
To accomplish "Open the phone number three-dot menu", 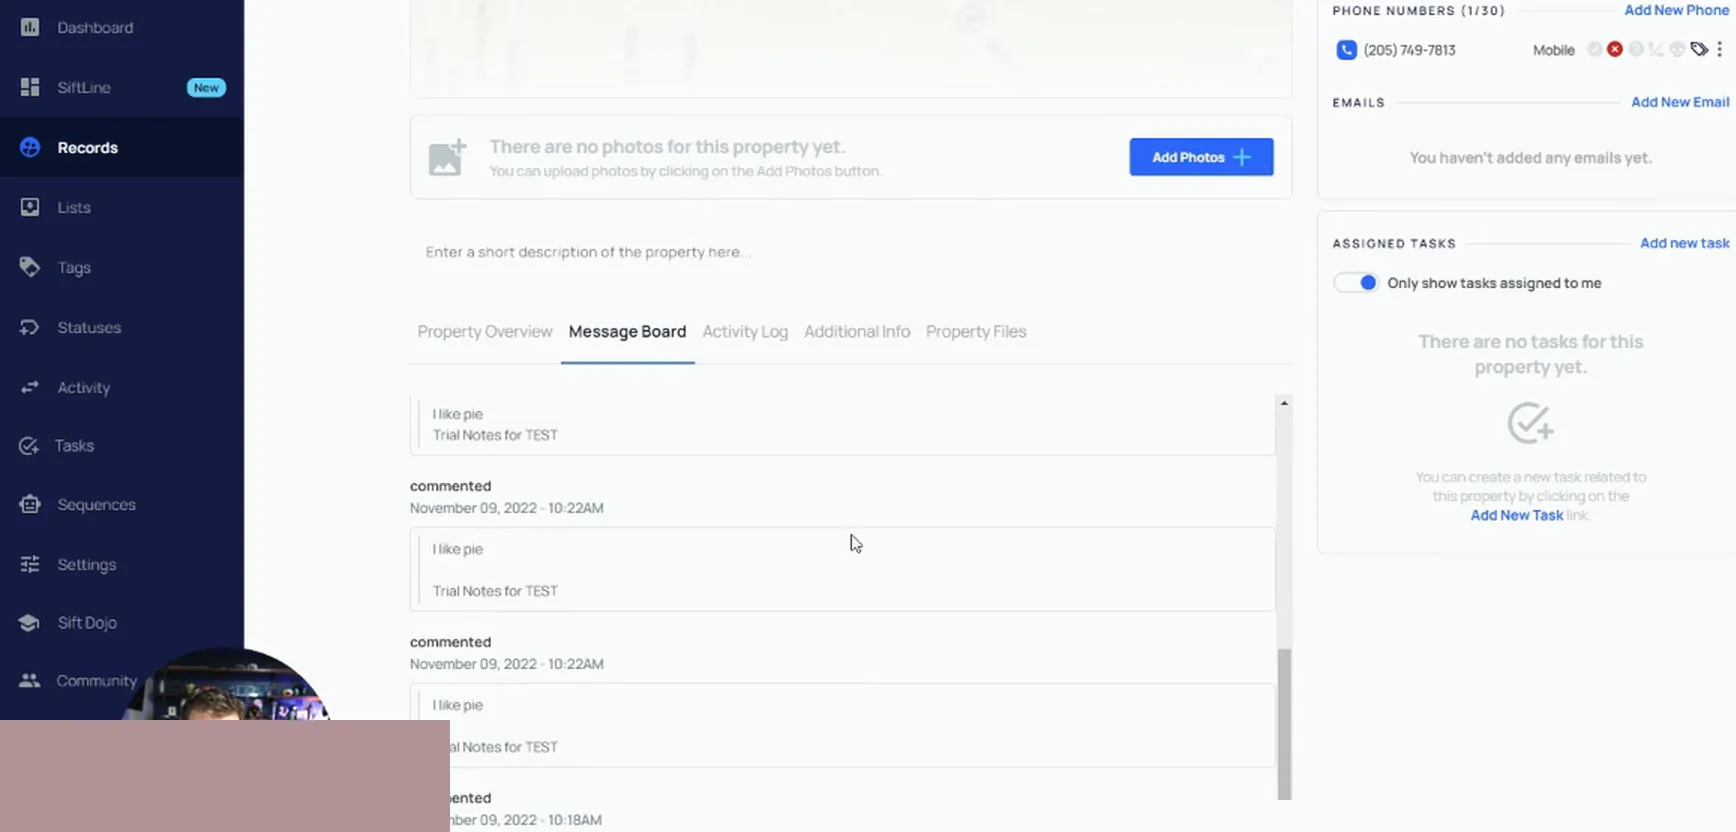I will [x=1719, y=49].
